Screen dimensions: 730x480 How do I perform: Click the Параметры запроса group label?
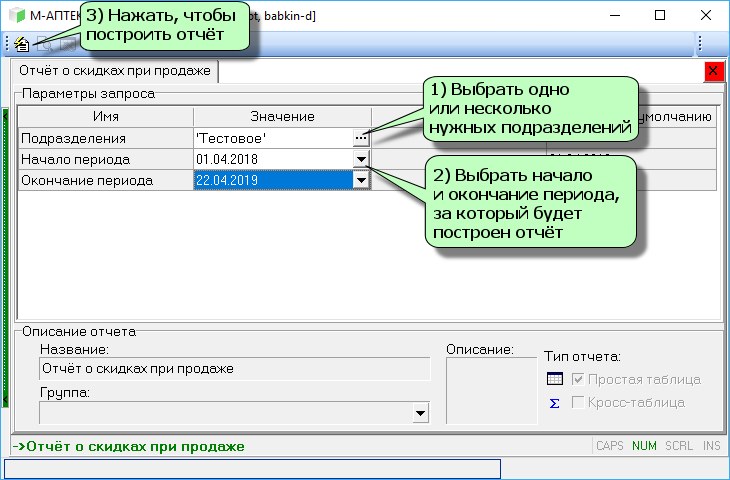coord(88,94)
